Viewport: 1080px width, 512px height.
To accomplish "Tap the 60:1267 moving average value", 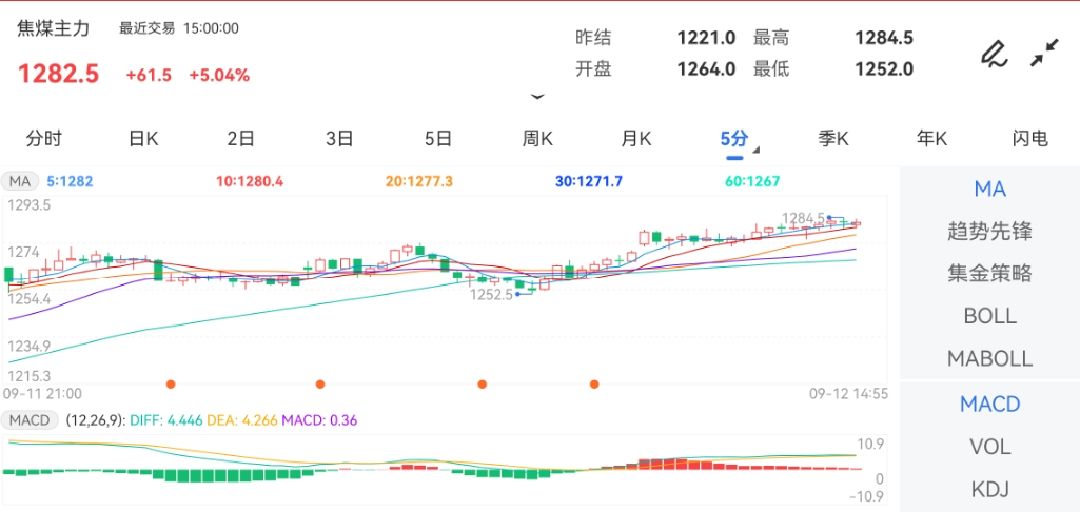I will 752,182.
